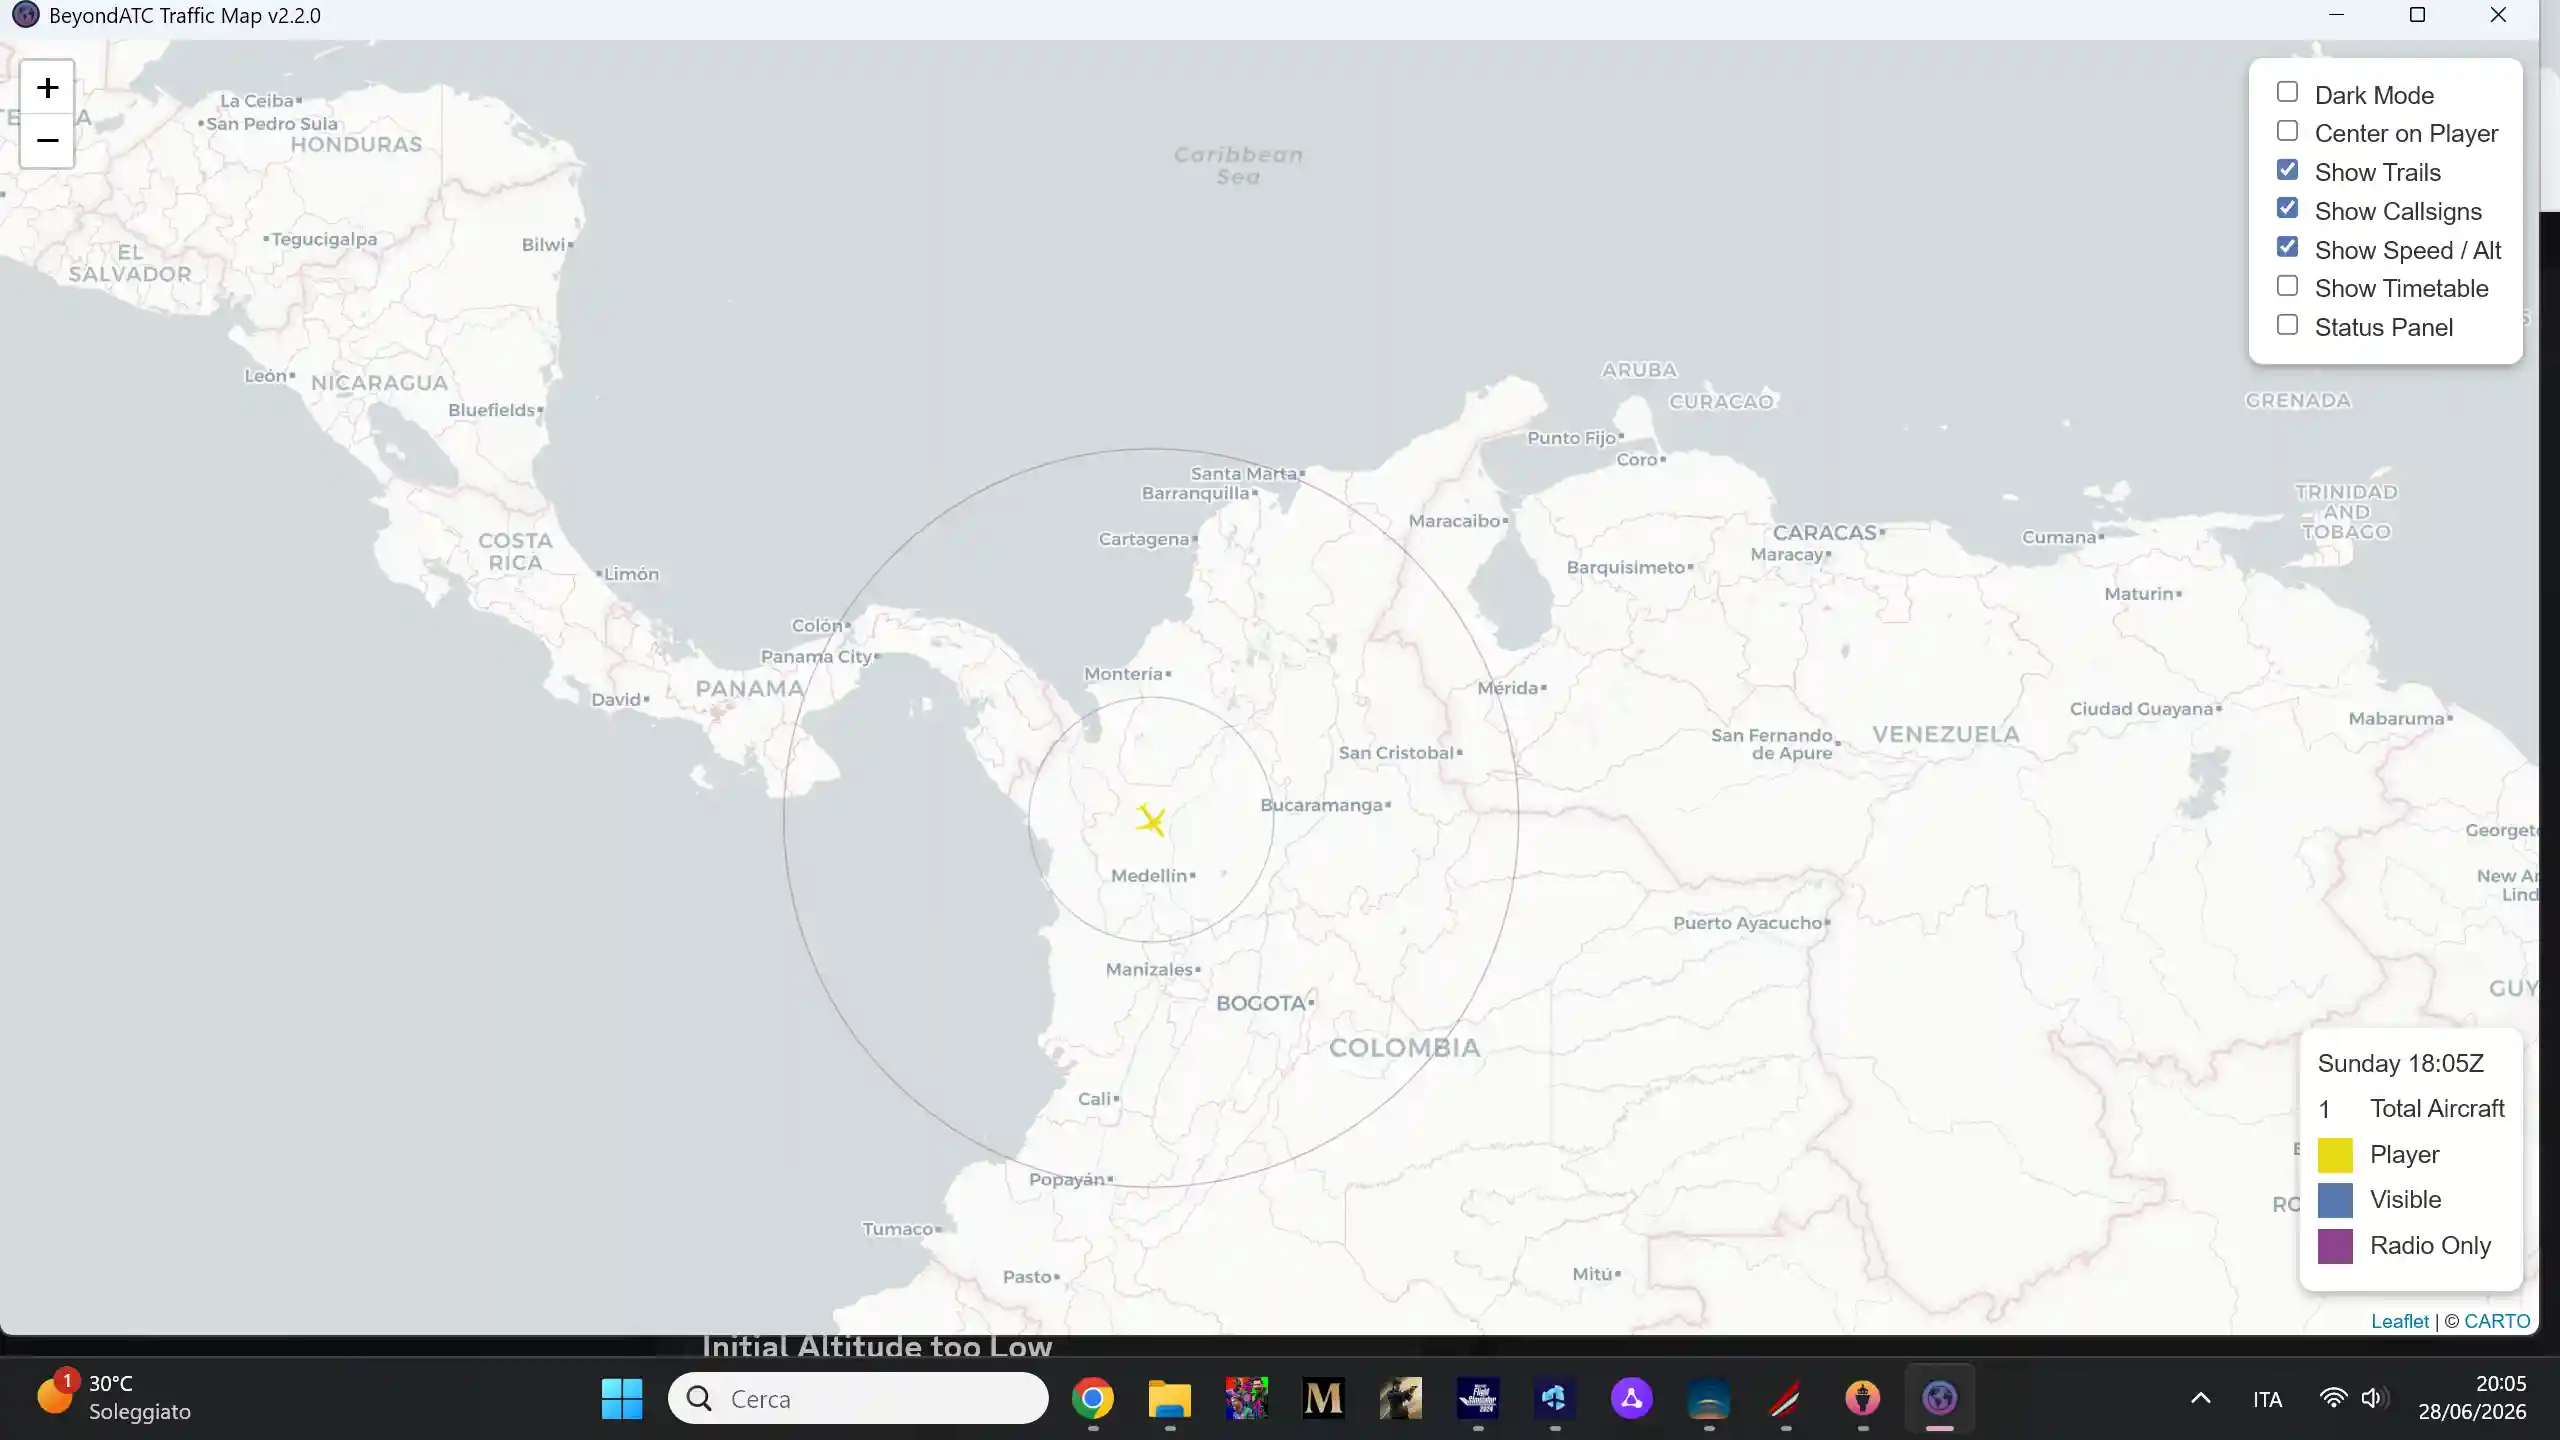Screen dimensions: 2560x1440
Task: Open the orange control tower taskbar icon
Action: [1862, 1398]
